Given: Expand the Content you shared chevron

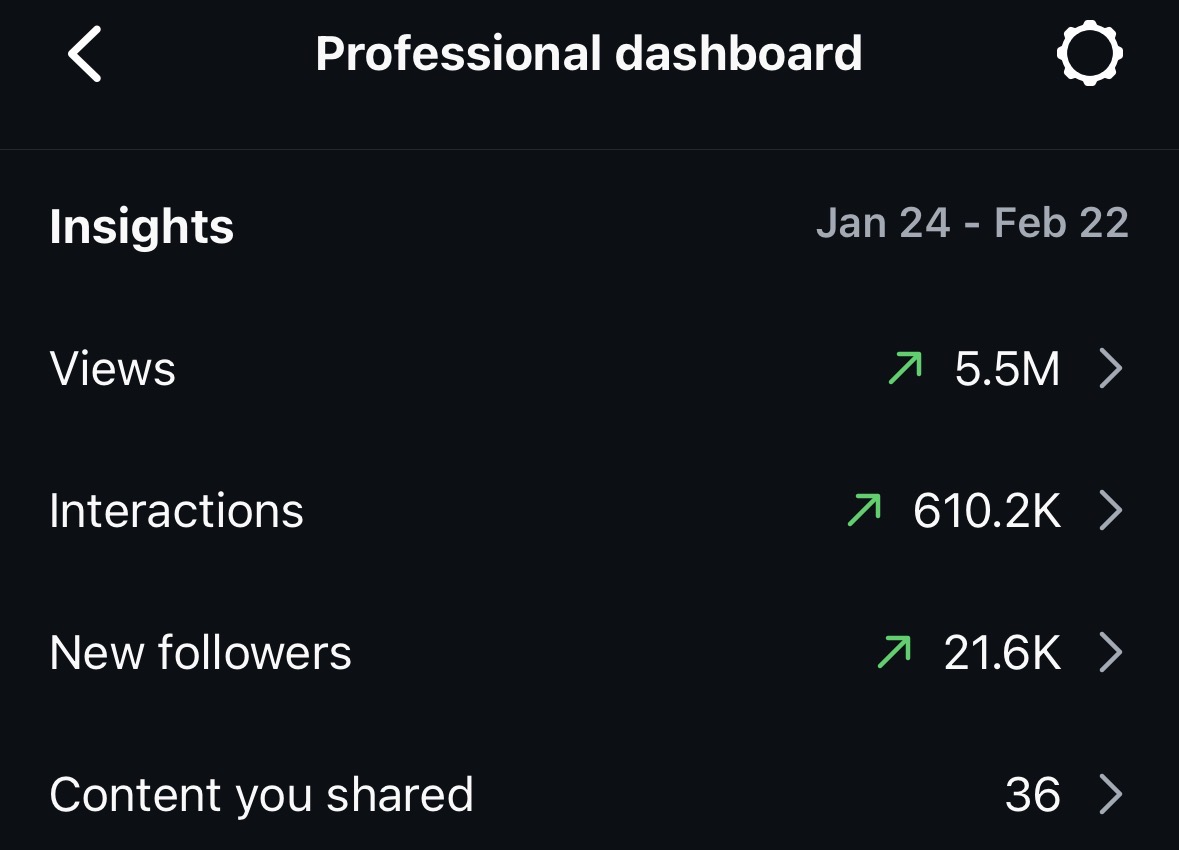Looking at the screenshot, I should click(1111, 796).
